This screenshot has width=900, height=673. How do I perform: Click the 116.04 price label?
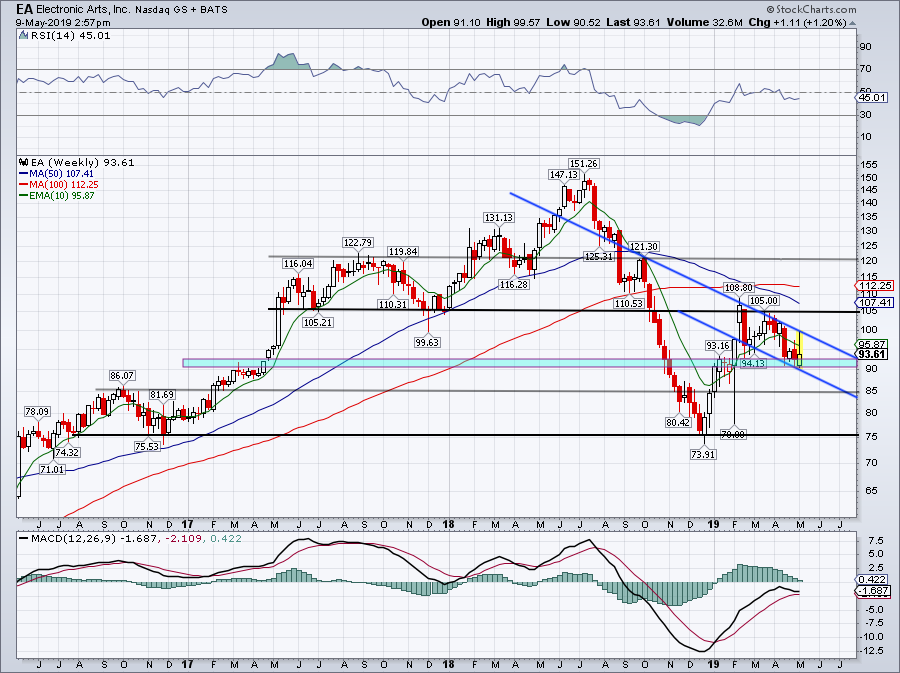pyautogui.click(x=298, y=263)
